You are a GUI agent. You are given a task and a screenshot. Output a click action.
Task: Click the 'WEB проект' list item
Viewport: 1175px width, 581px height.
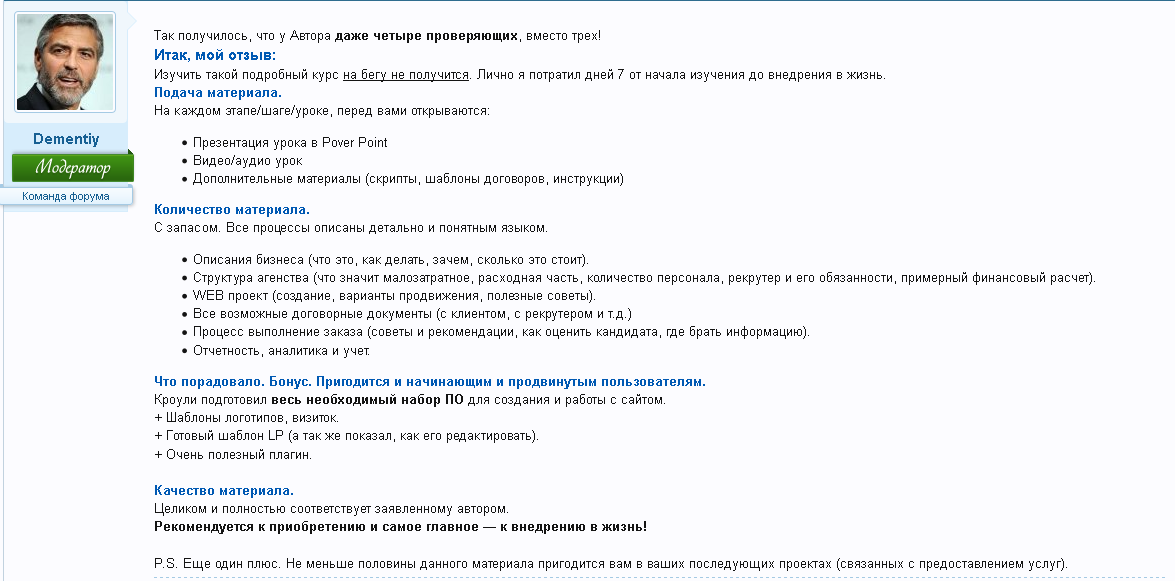tap(394, 296)
